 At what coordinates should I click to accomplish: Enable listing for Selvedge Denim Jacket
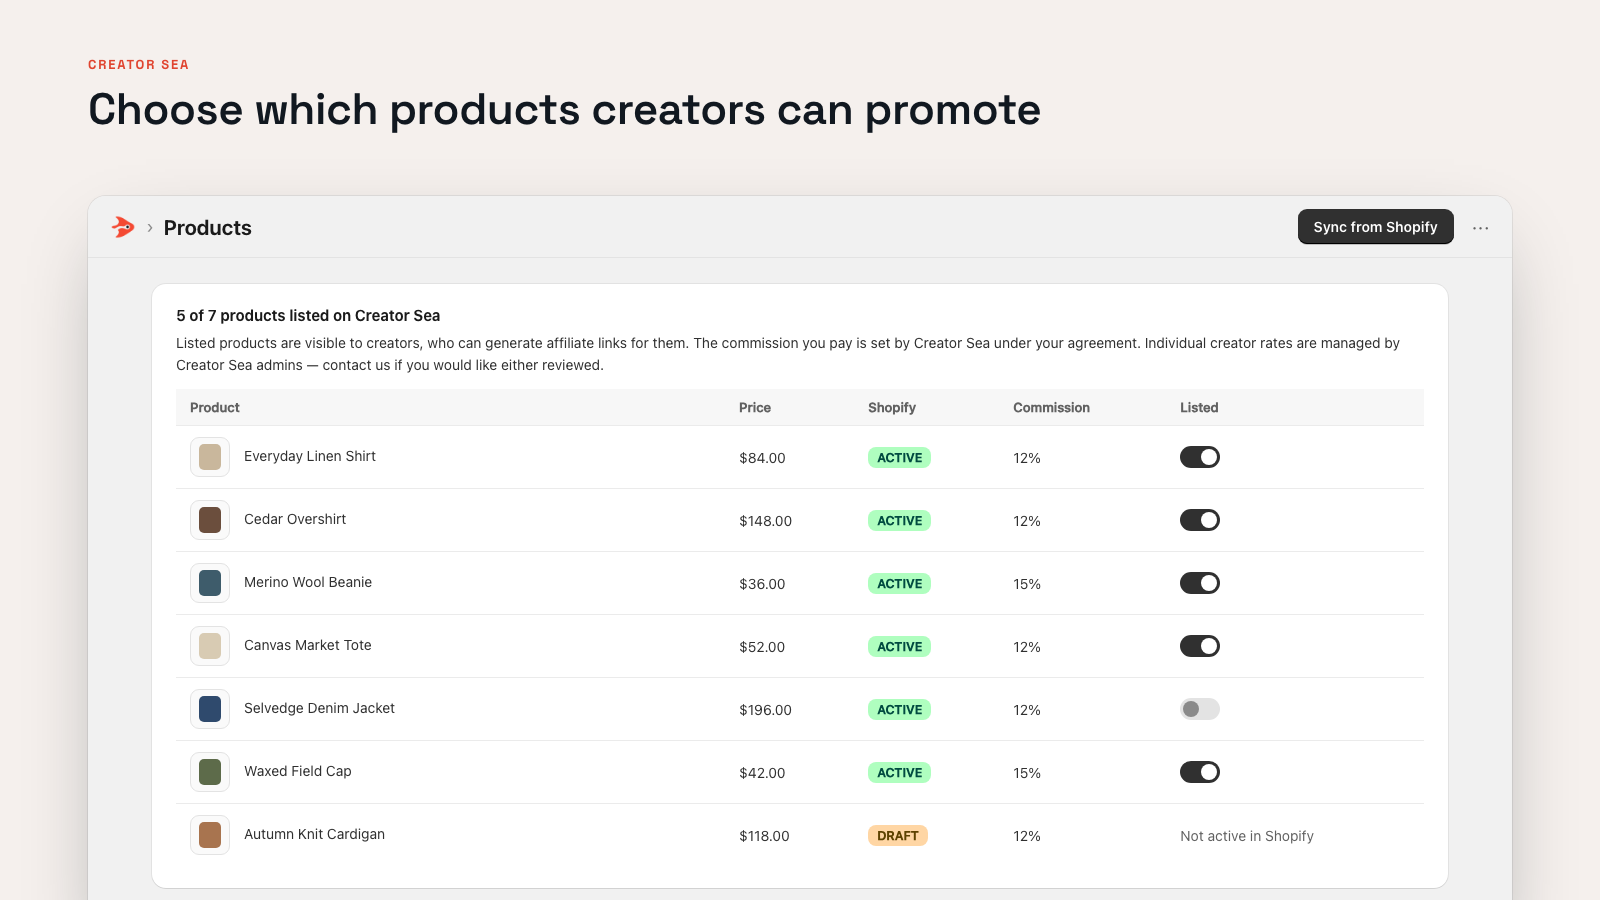click(x=1200, y=709)
